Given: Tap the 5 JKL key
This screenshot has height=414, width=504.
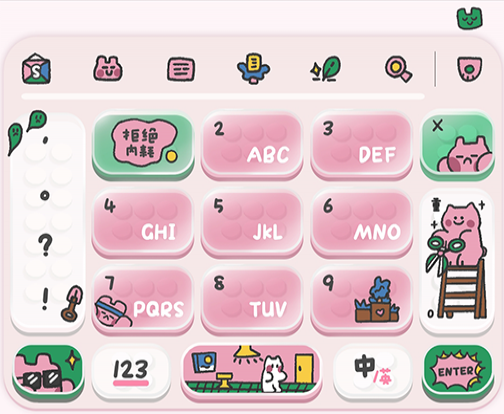Looking at the screenshot, I should tap(252, 222).
